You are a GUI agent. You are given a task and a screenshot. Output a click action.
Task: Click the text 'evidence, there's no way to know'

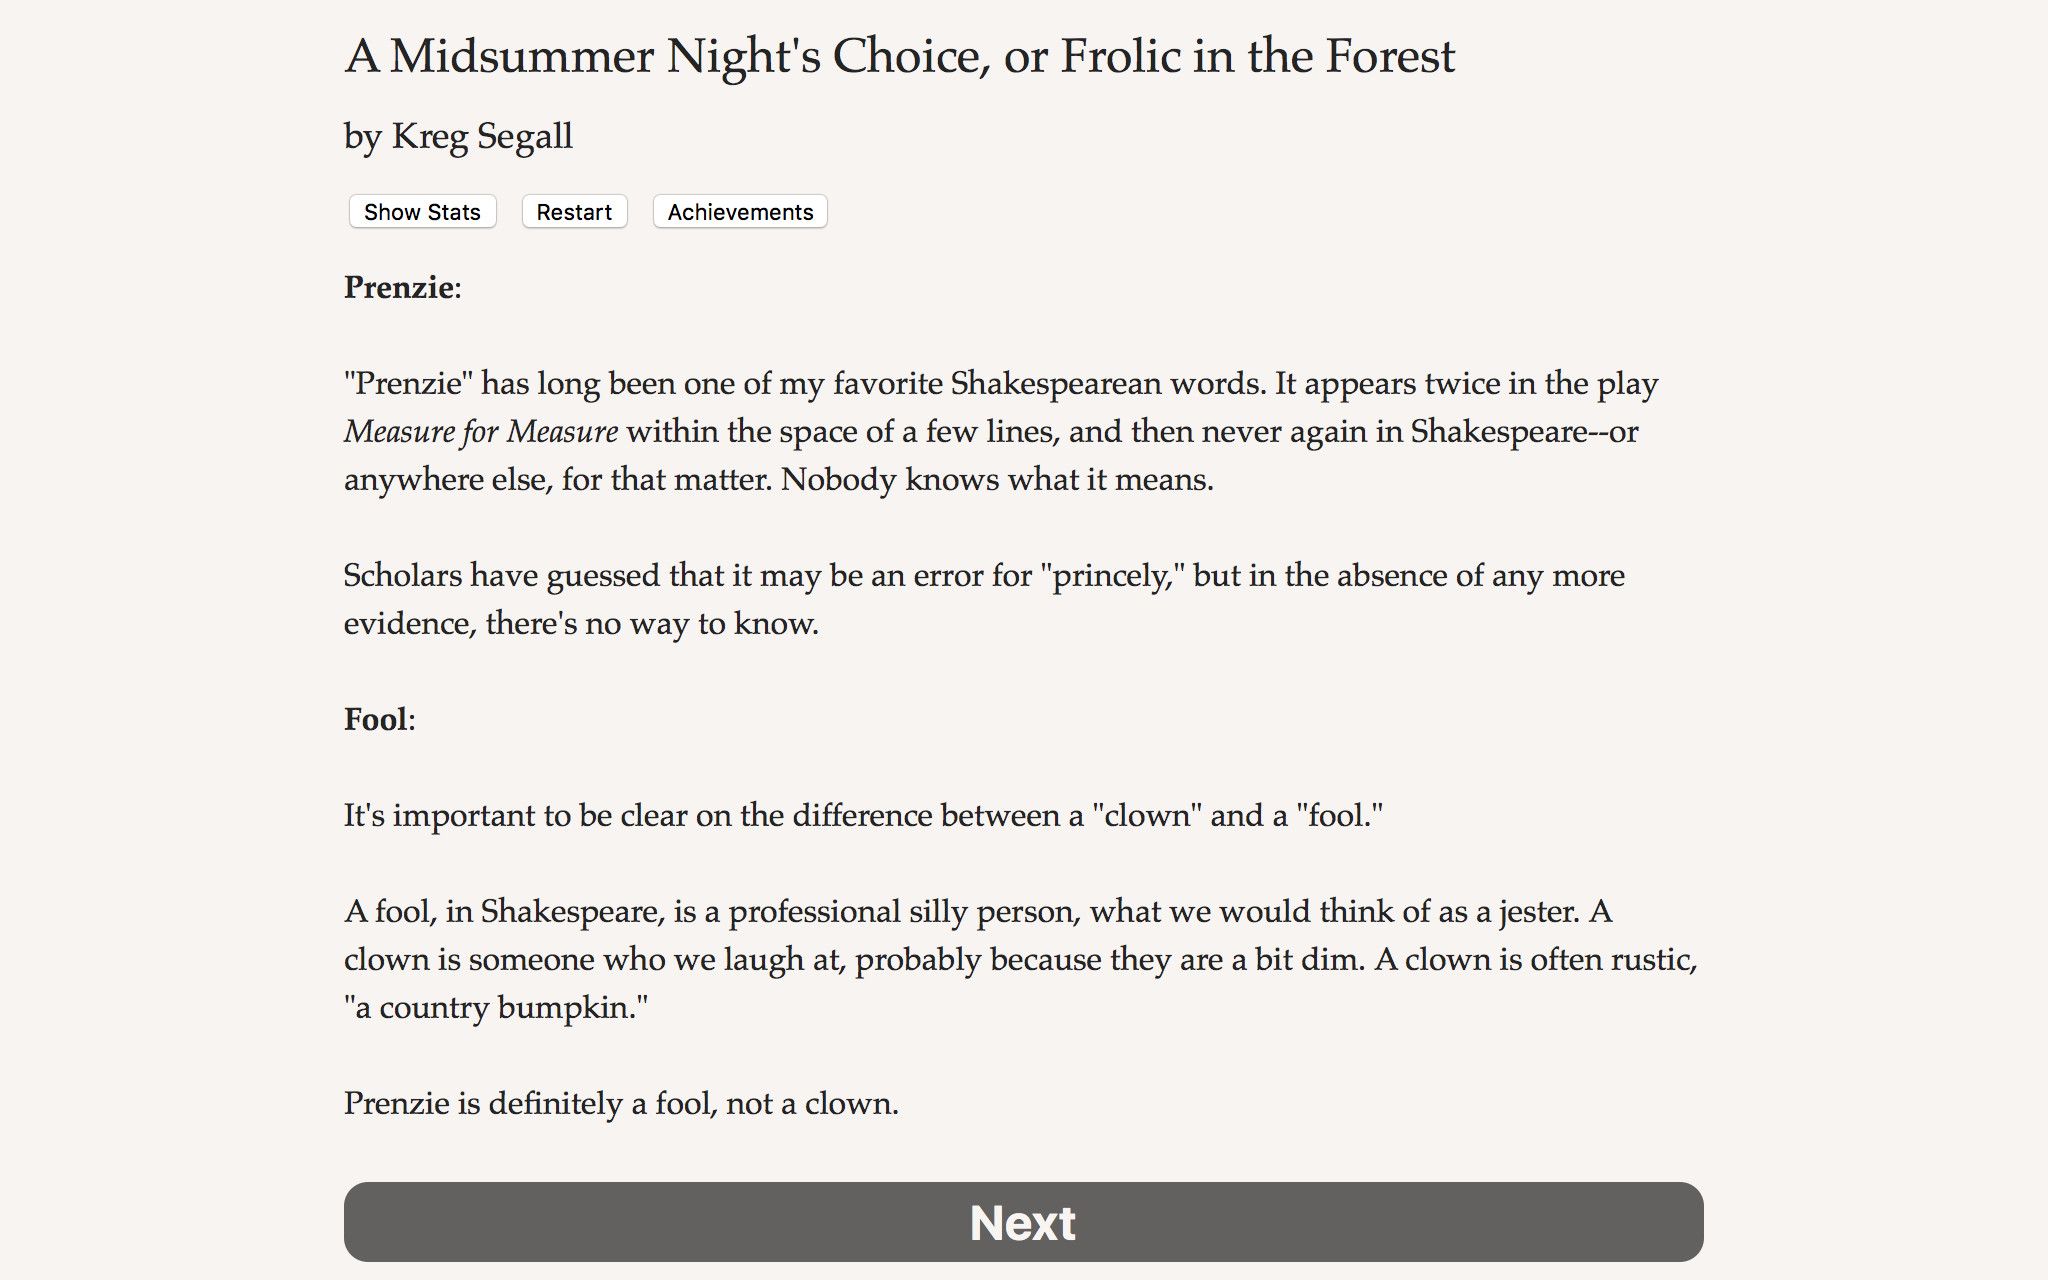(x=581, y=624)
